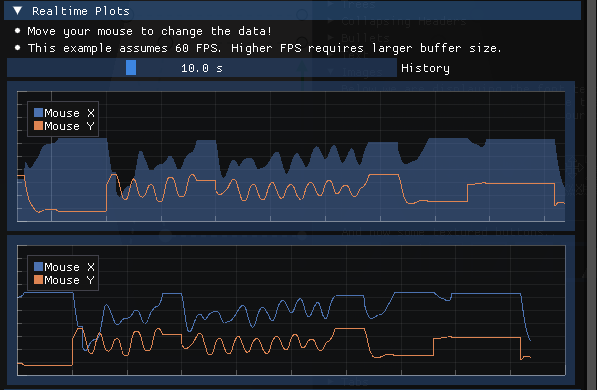Hide Mouse Y series via top legend label

(x=69, y=126)
